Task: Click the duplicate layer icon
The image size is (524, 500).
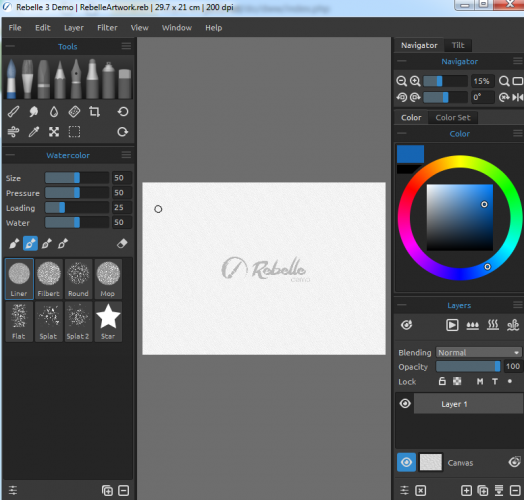Action: (483, 491)
